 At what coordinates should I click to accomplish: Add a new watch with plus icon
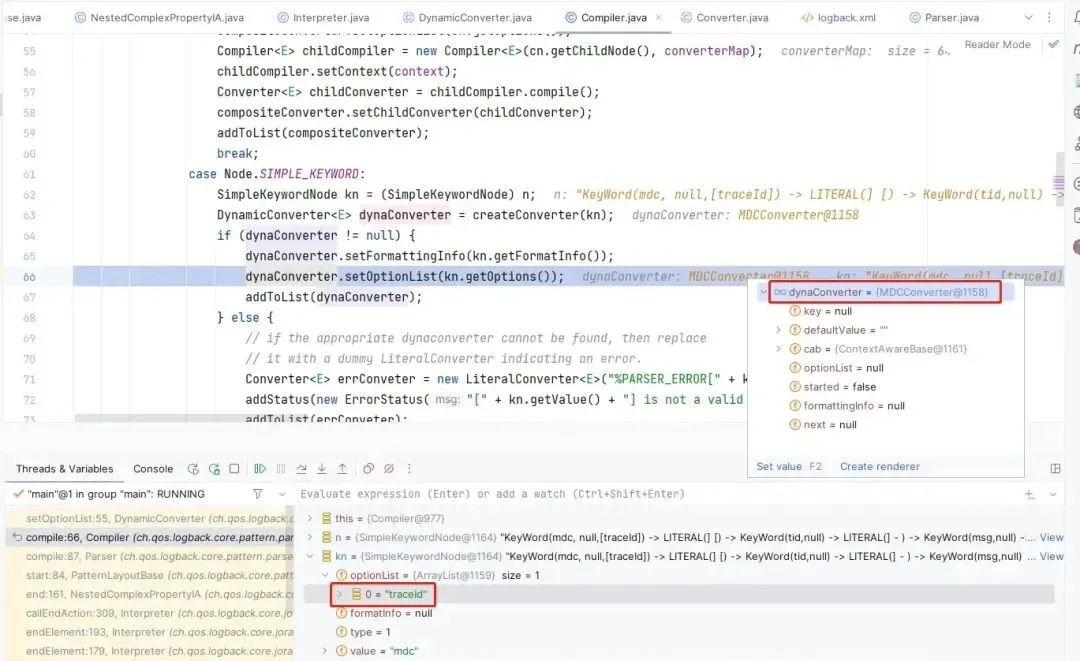(x=1029, y=494)
